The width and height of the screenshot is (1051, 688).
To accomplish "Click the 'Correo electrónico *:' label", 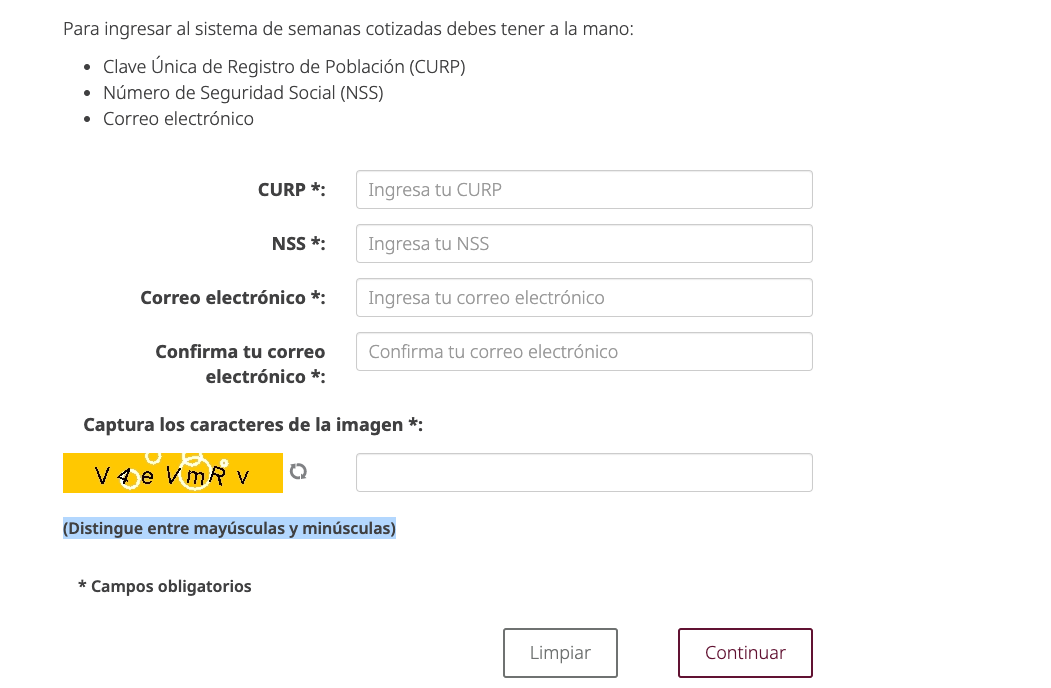I will [233, 298].
